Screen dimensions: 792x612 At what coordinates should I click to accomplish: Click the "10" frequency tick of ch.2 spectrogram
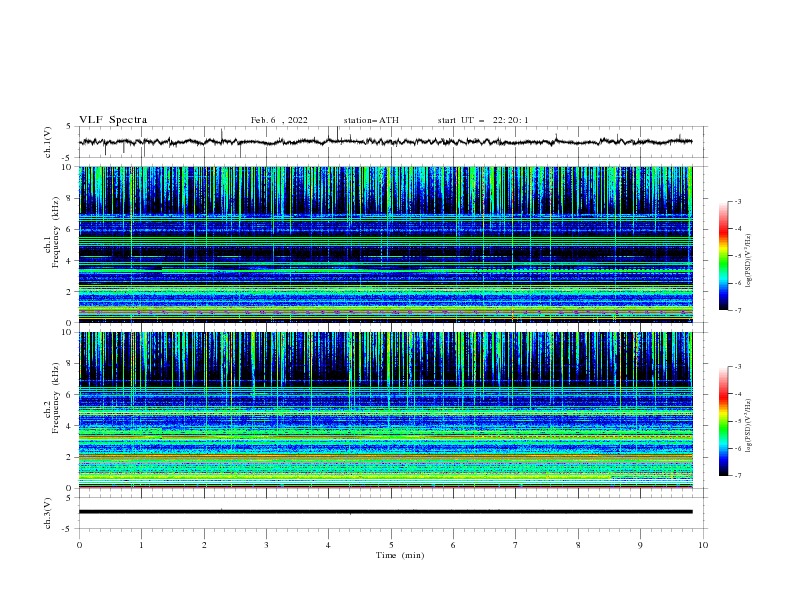[x=67, y=332]
